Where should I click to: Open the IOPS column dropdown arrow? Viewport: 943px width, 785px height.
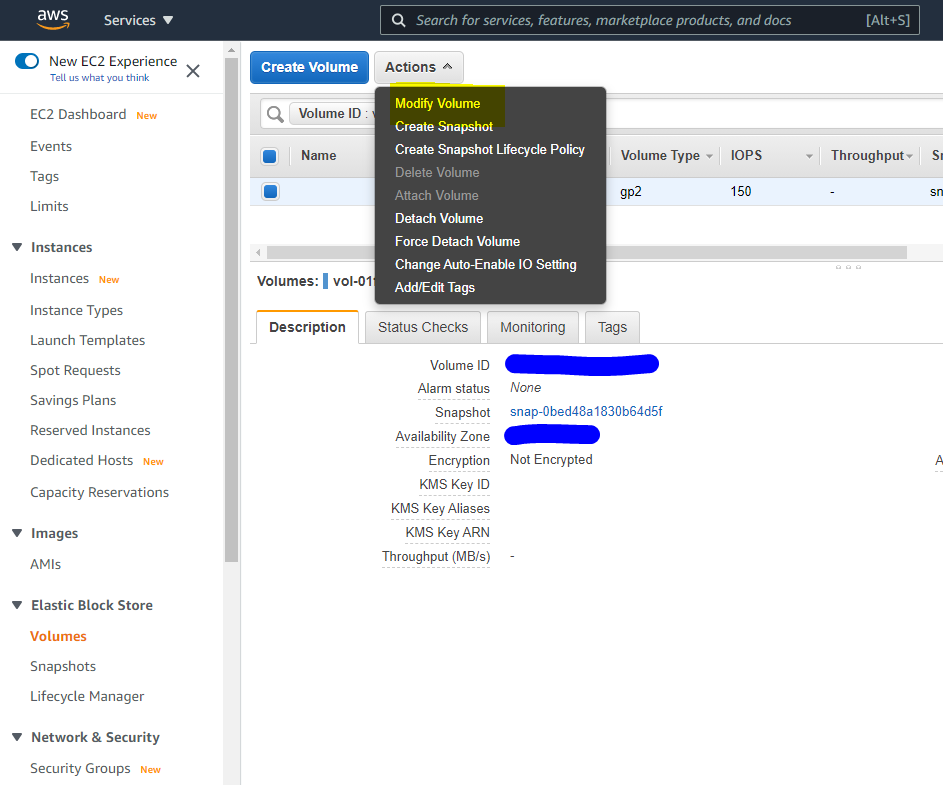[809, 156]
